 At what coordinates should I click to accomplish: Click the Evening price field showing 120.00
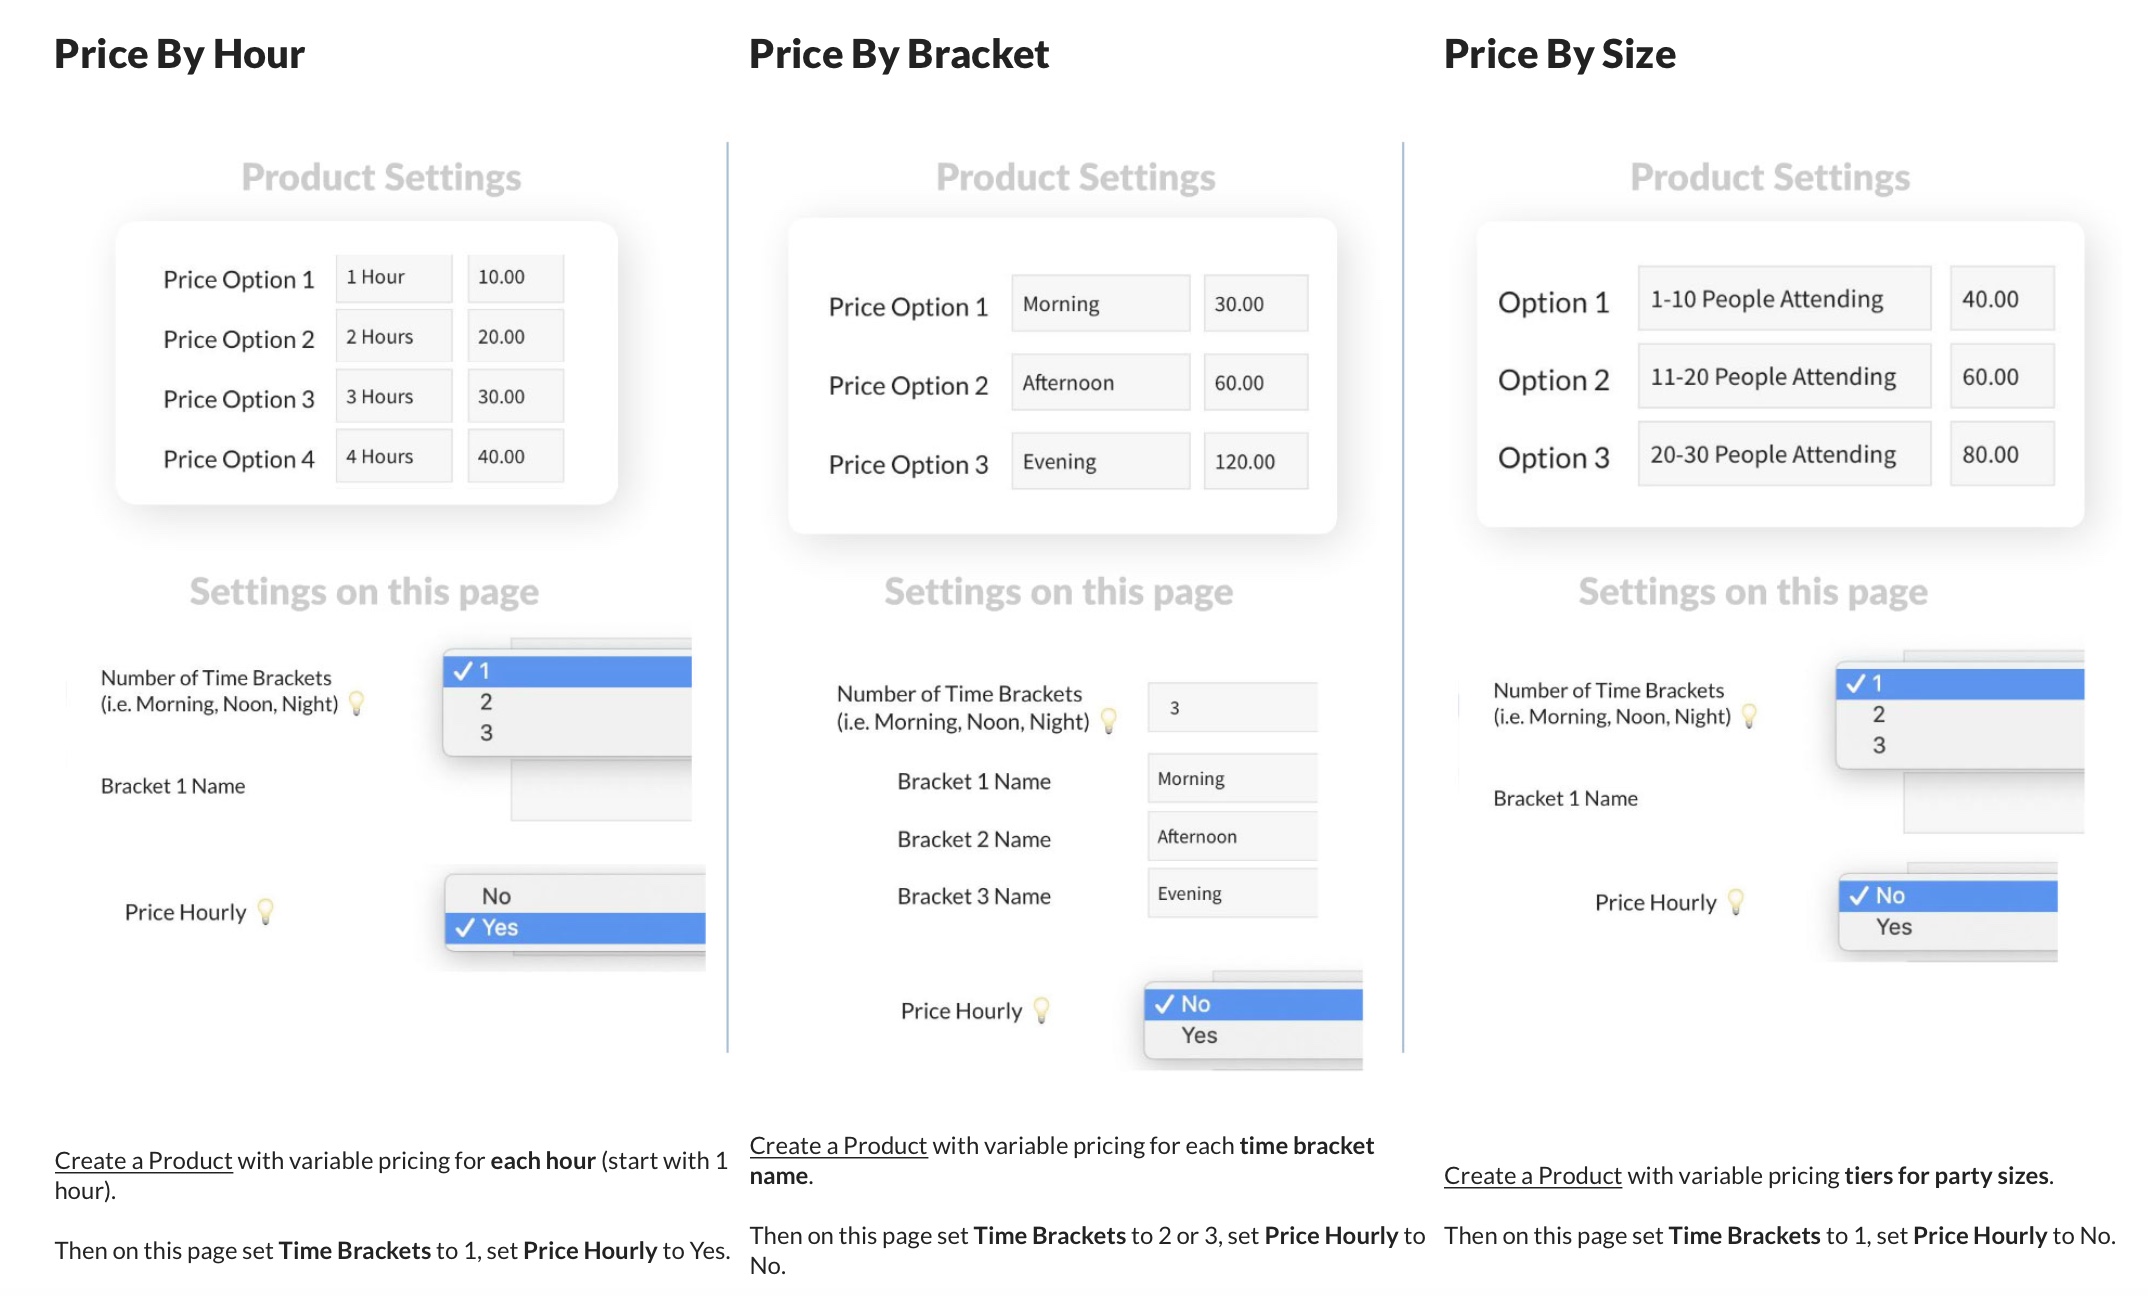(x=1254, y=461)
